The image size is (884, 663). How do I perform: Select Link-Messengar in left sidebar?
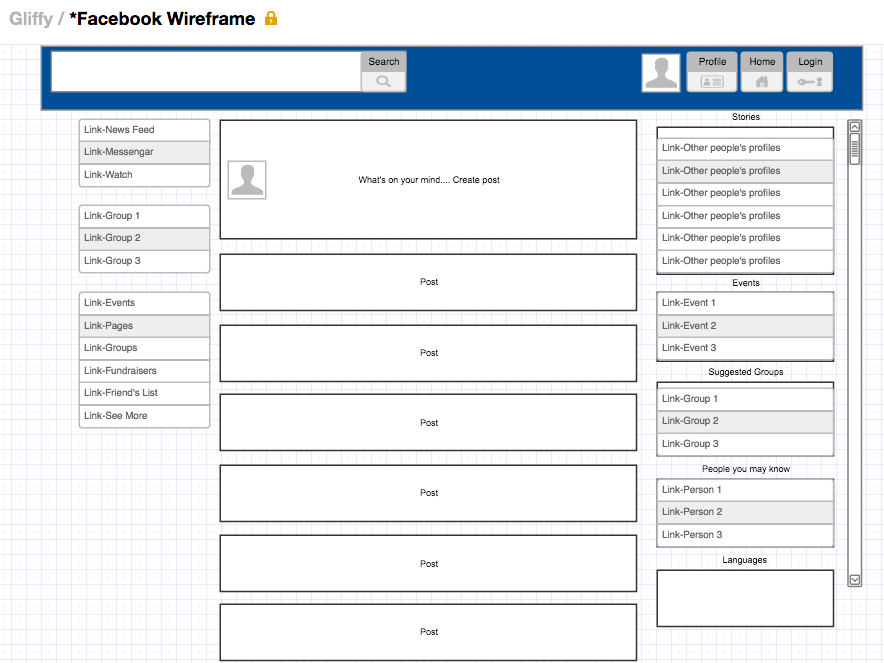pyautogui.click(x=144, y=152)
